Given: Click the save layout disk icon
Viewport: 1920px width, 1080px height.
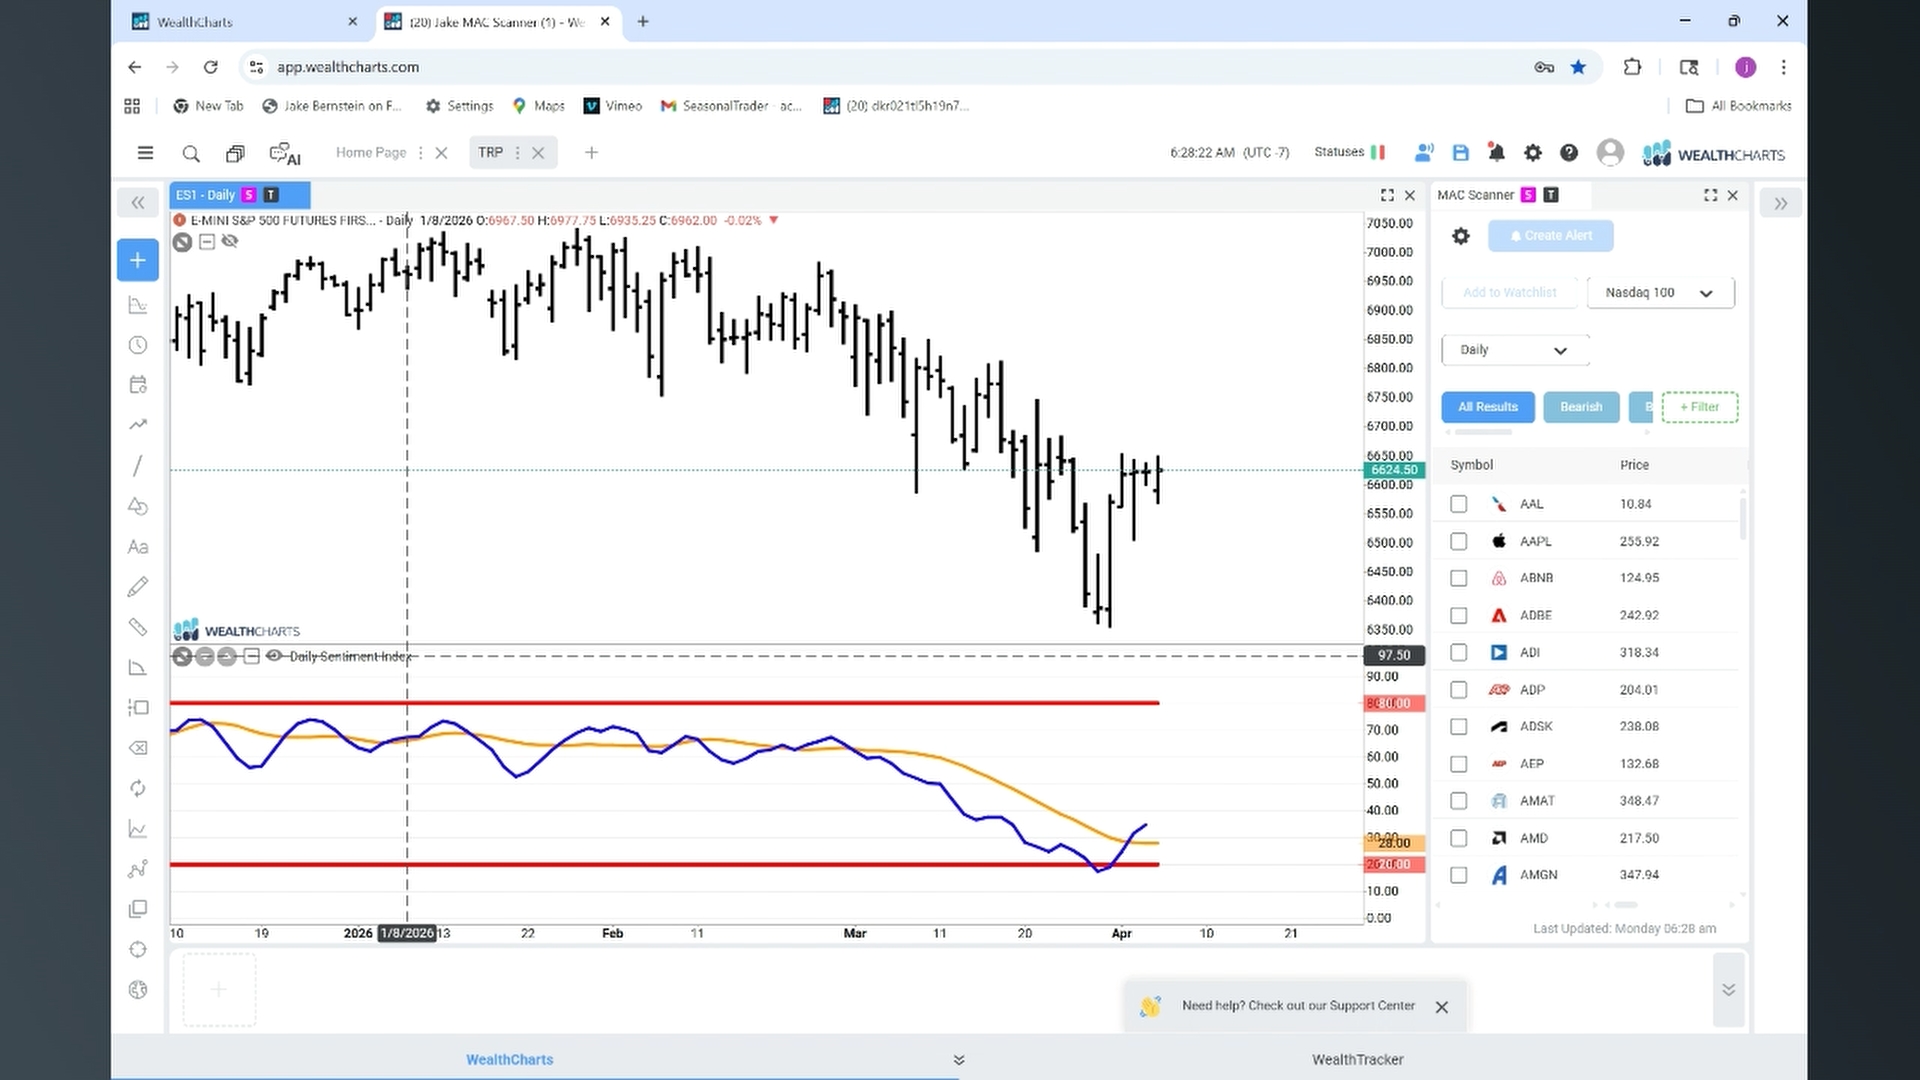Looking at the screenshot, I should [1461, 153].
